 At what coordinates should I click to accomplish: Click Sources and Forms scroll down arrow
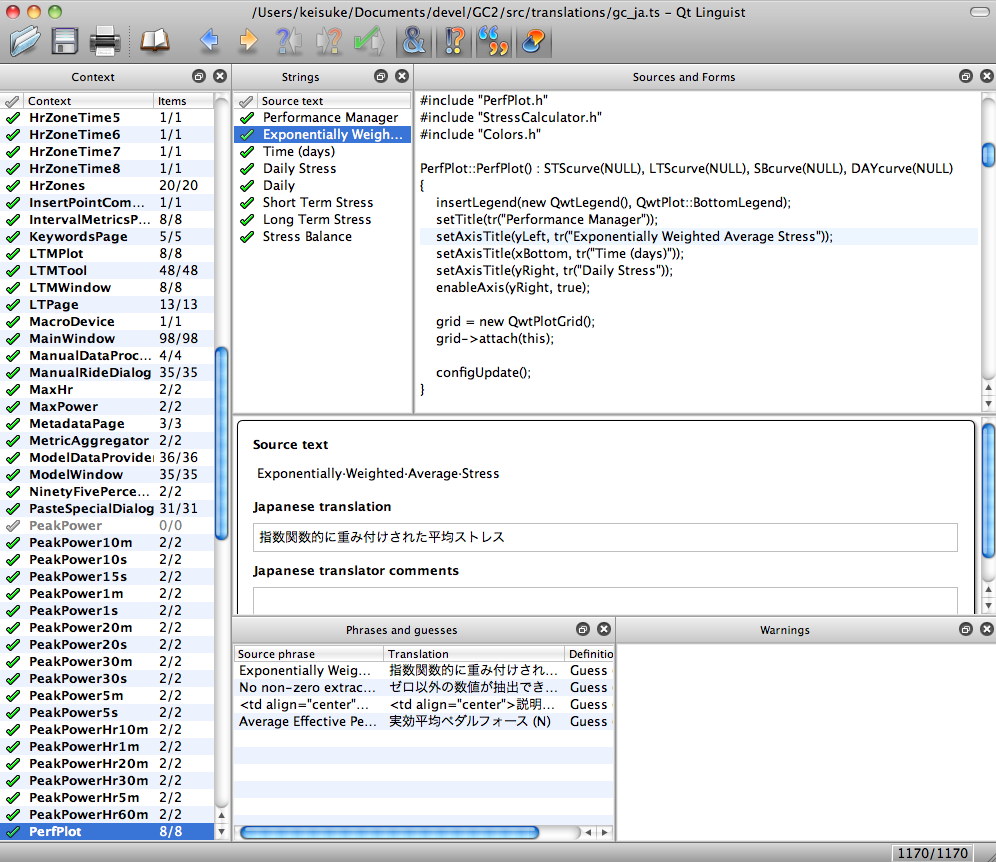tap(988, 403)
